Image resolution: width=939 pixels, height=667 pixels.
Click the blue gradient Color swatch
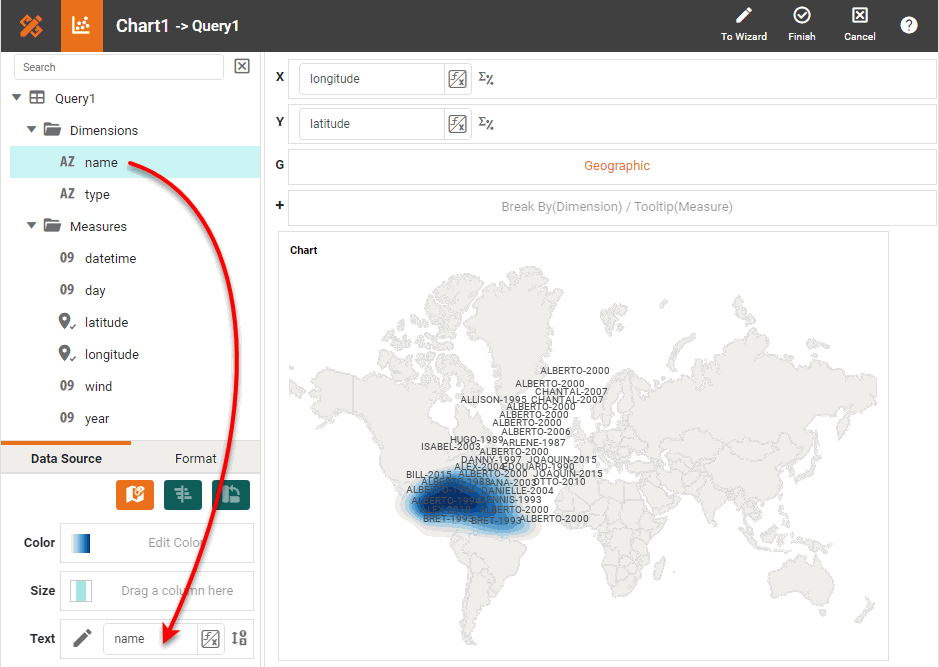[x=81, y=543]
